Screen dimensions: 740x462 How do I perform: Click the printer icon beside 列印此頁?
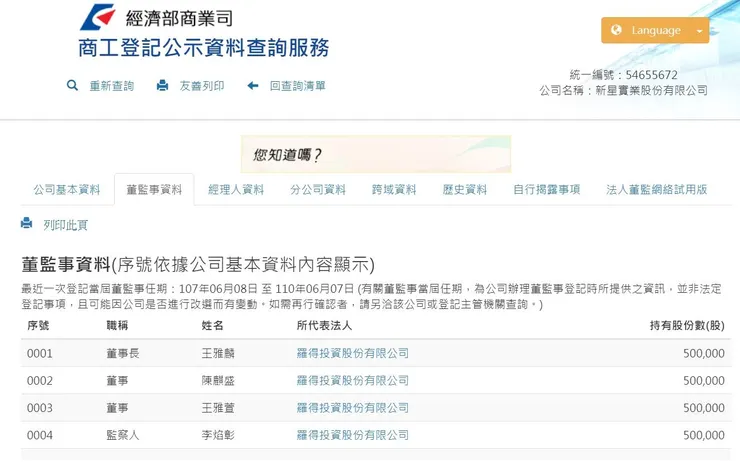(27, 223)
